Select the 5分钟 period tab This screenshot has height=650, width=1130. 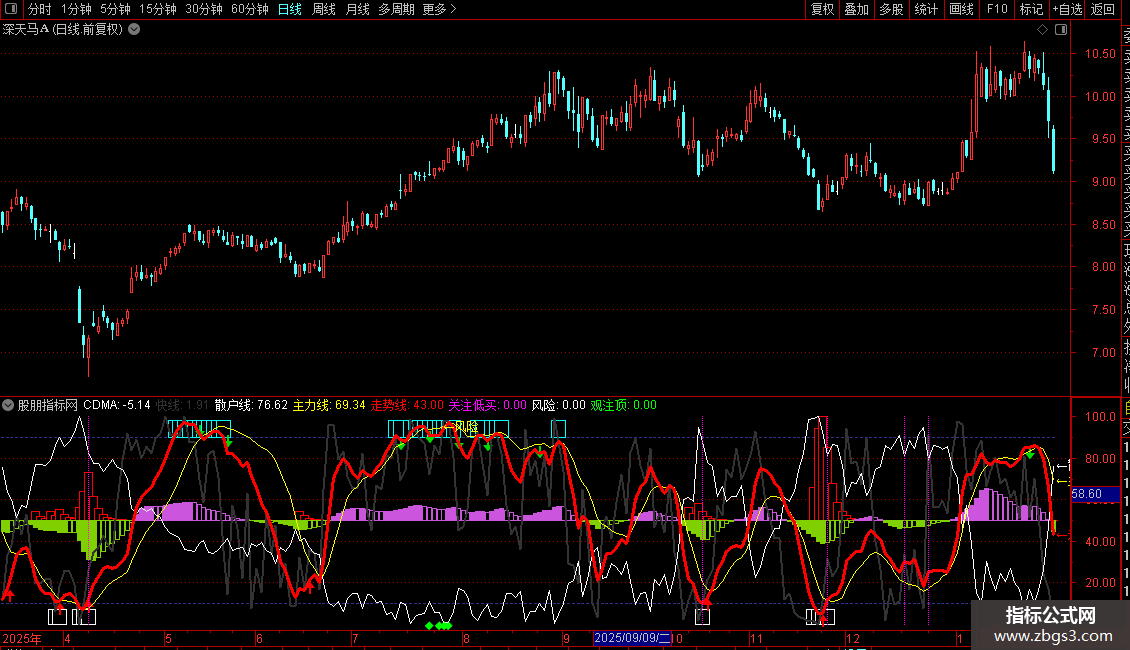point(115,9)
